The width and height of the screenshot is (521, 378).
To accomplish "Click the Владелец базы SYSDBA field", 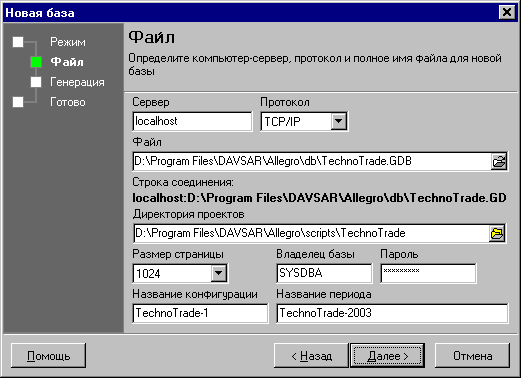I will click(x=324, y=273).
